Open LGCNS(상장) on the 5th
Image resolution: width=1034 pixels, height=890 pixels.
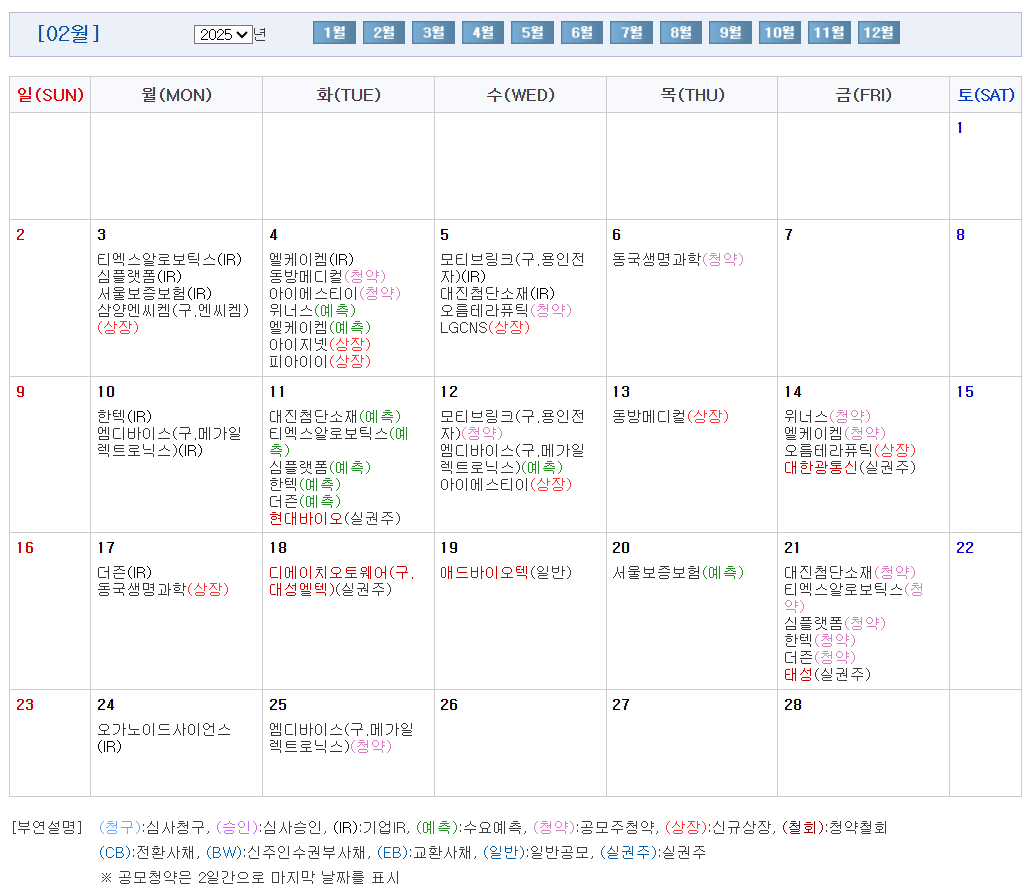point(485,327)
